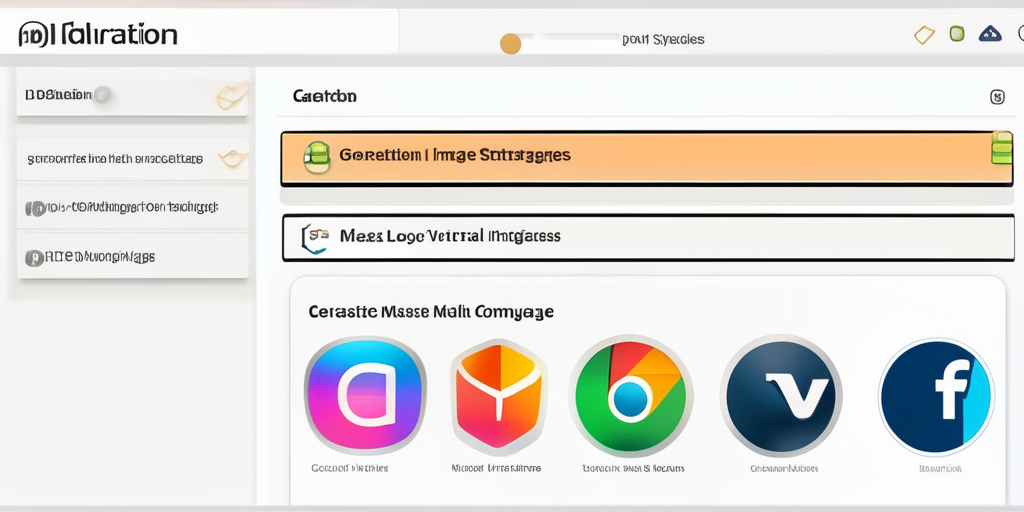
Task: Click the Facebook f logo icon
Action: (937, 396)
